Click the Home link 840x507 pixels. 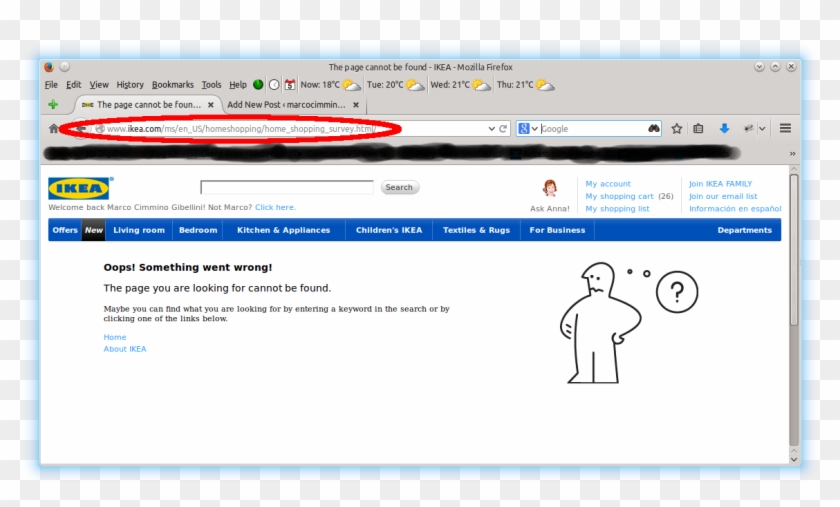pyautogui.click(x=115, y=337)
